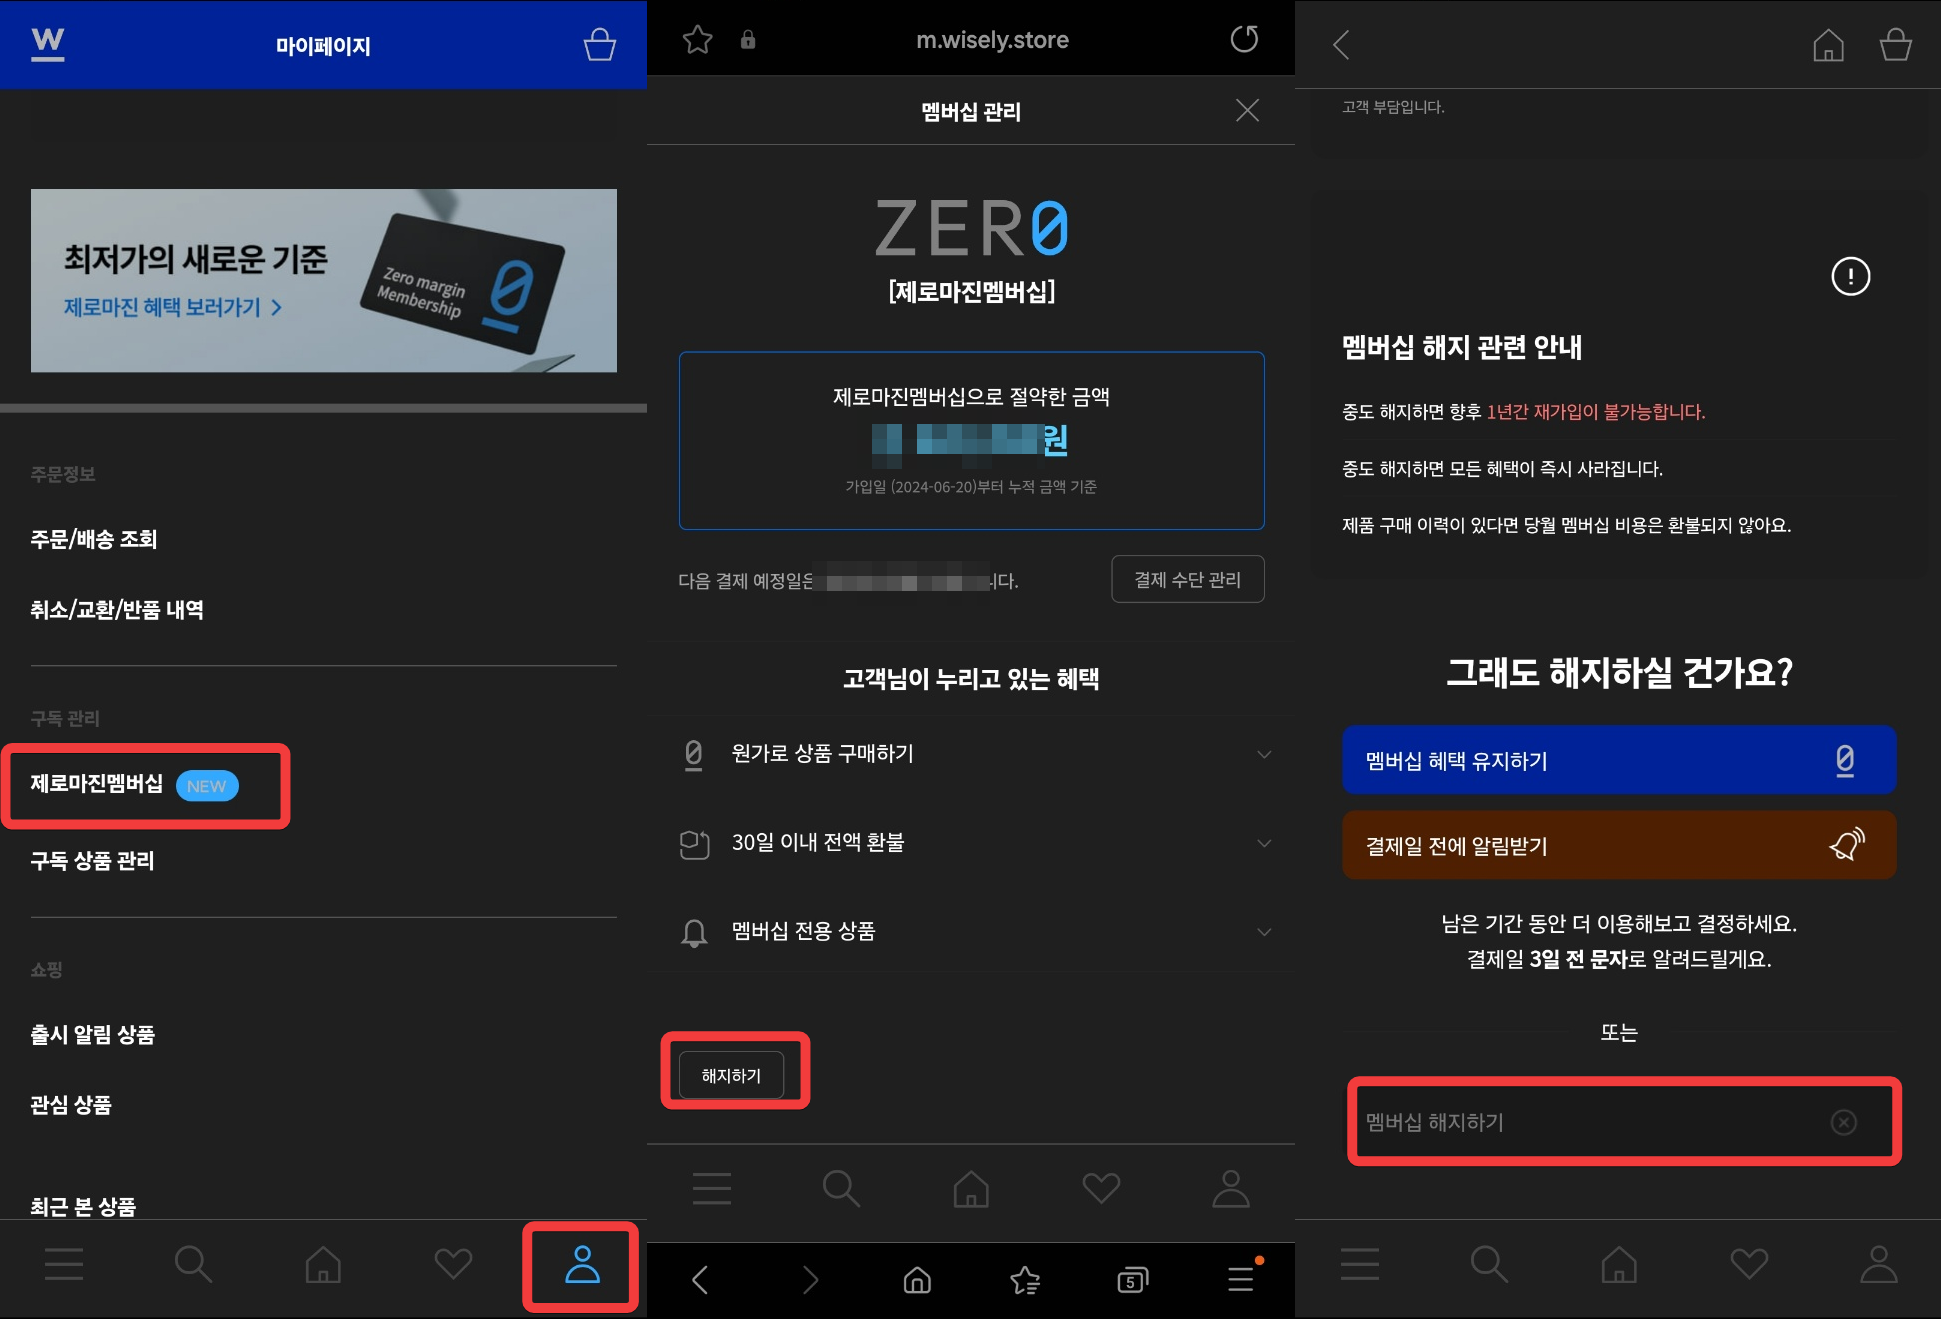Open the cart from the 마이페이지 header
The height and width of the screenshot is (1319, 1941).
click(599, 44)
